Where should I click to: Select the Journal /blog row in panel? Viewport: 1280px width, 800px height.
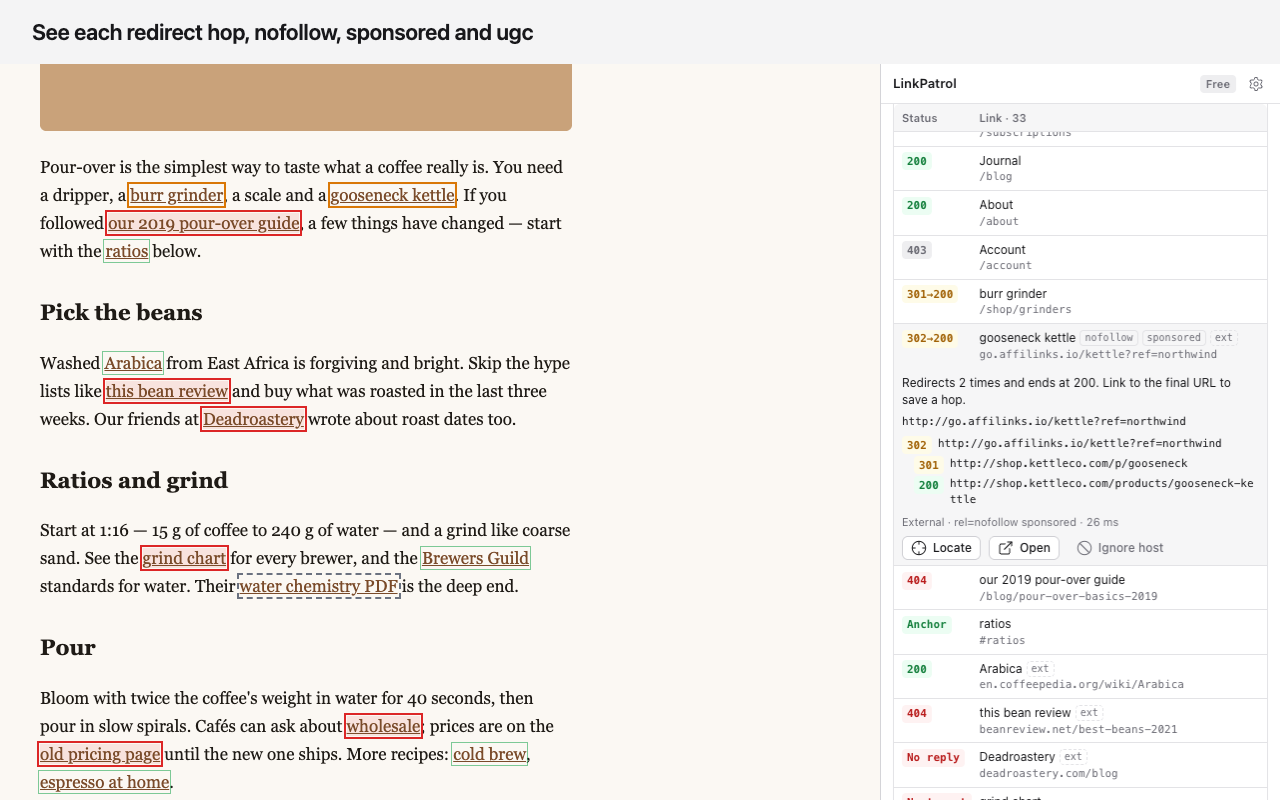(x=1080, y=168)
